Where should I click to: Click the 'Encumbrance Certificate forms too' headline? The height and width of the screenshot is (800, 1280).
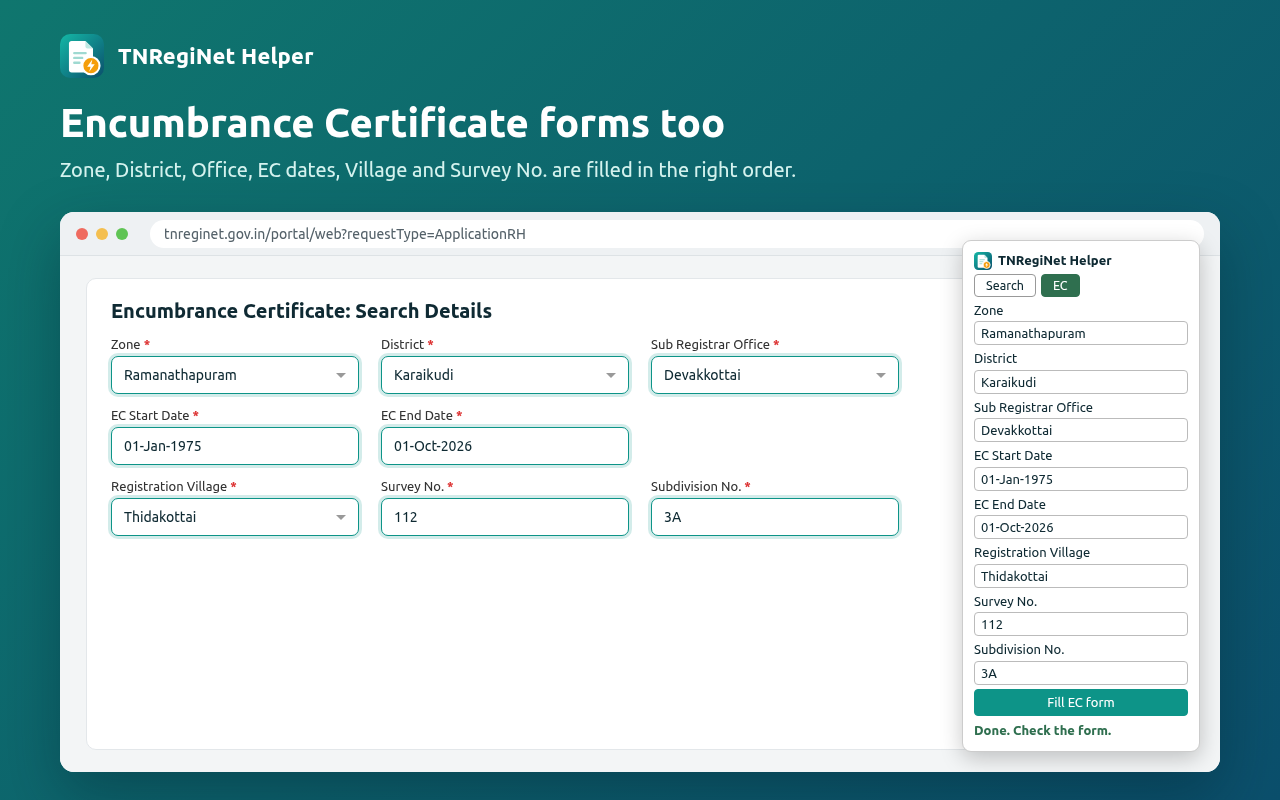pos(392,123)
